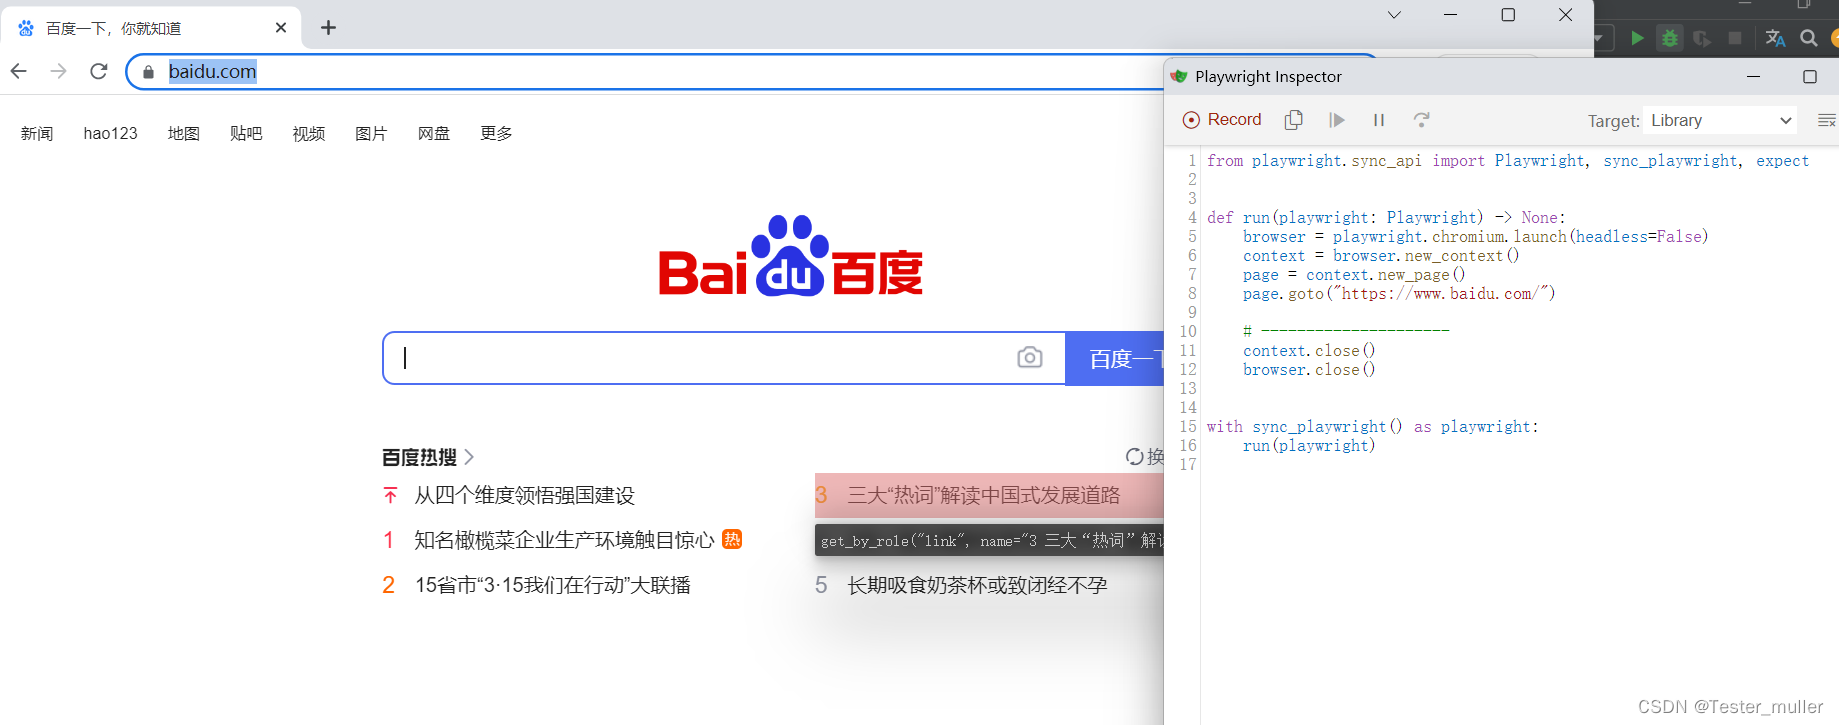Image resolution: width=1839 pixels, height=725 pixels.
Task: Pause script execution in Playwright Inspector
Action: tap(1379, 120)
